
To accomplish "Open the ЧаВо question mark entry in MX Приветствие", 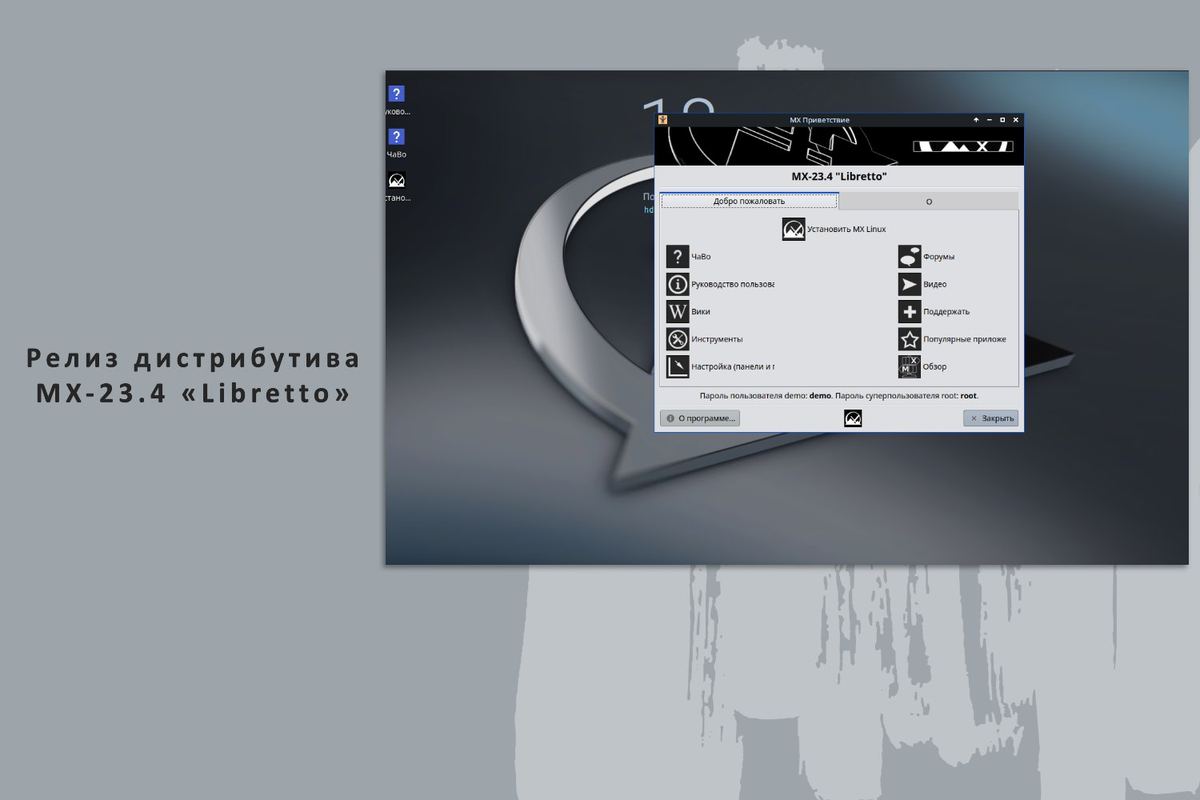I will pyautogui.click(x=688, y=257).
